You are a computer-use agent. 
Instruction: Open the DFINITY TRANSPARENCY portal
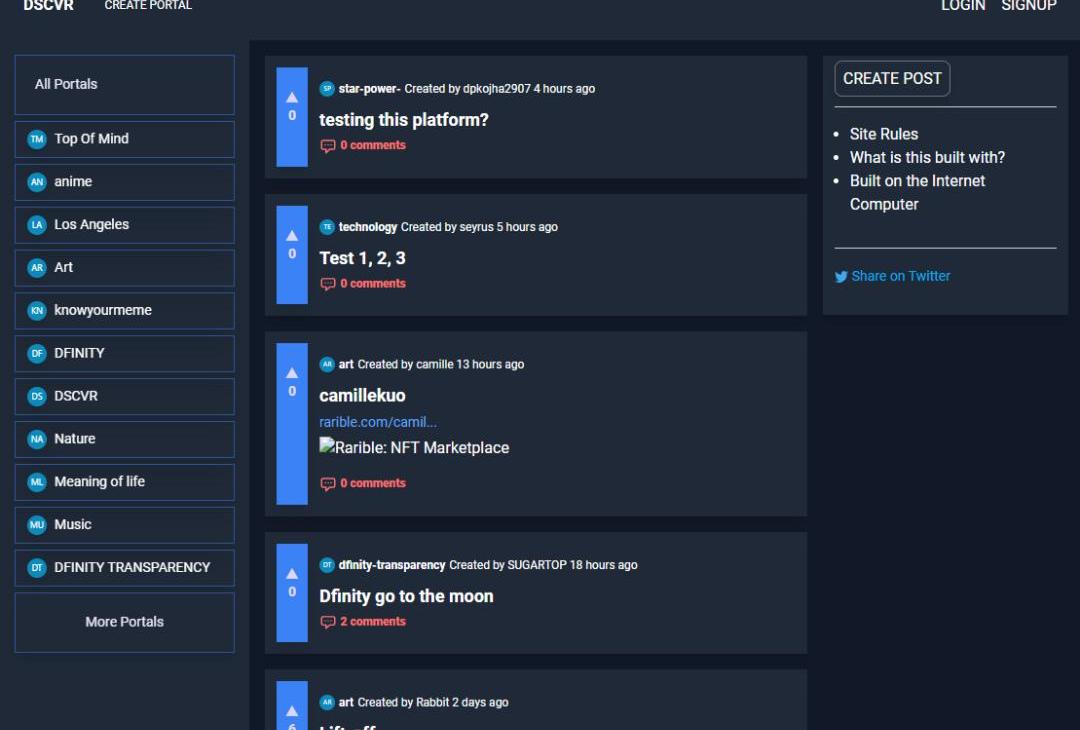(x=132, y=567)
